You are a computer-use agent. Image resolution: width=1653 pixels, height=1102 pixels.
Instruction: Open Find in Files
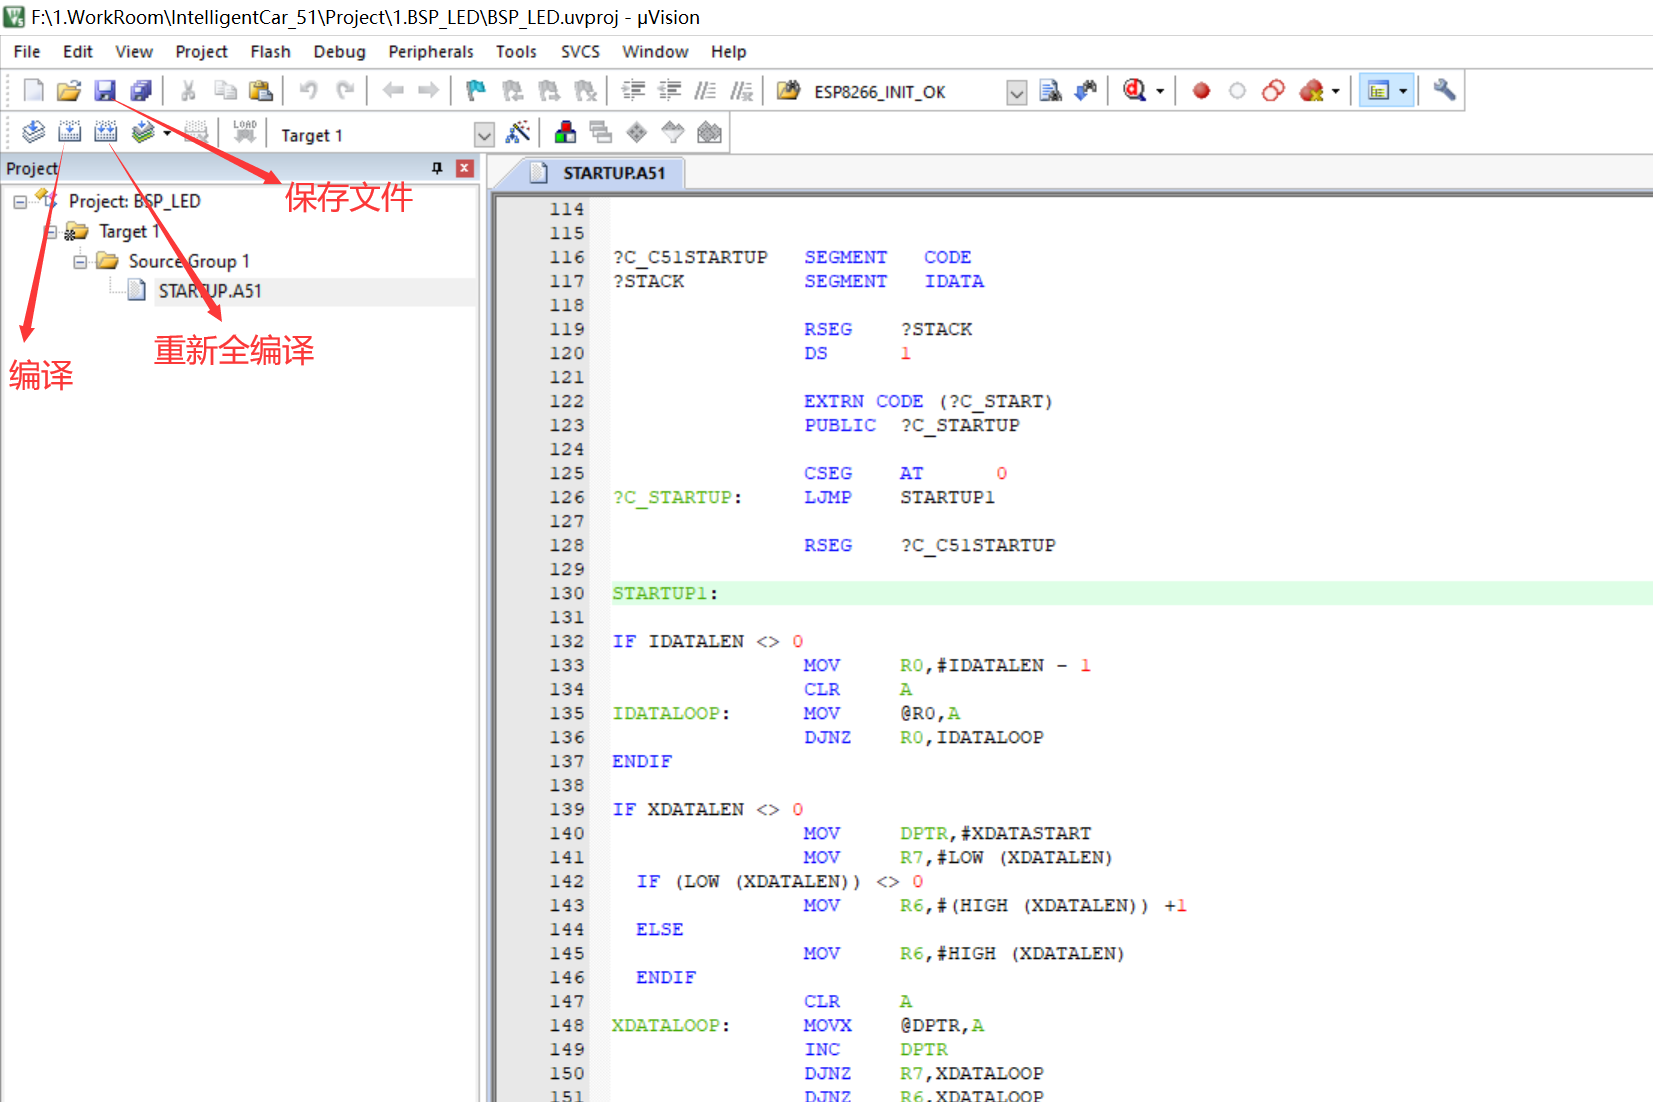tap(788, 91)
